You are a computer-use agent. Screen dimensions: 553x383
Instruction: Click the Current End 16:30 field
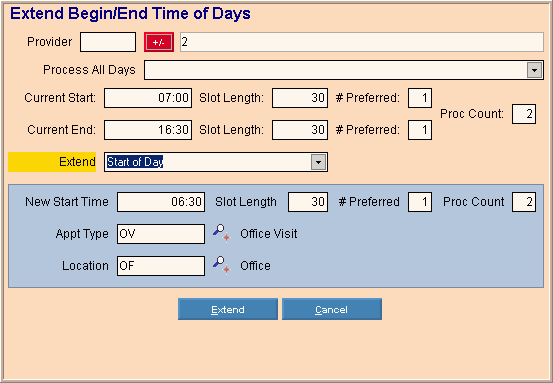tap(148, 130)
